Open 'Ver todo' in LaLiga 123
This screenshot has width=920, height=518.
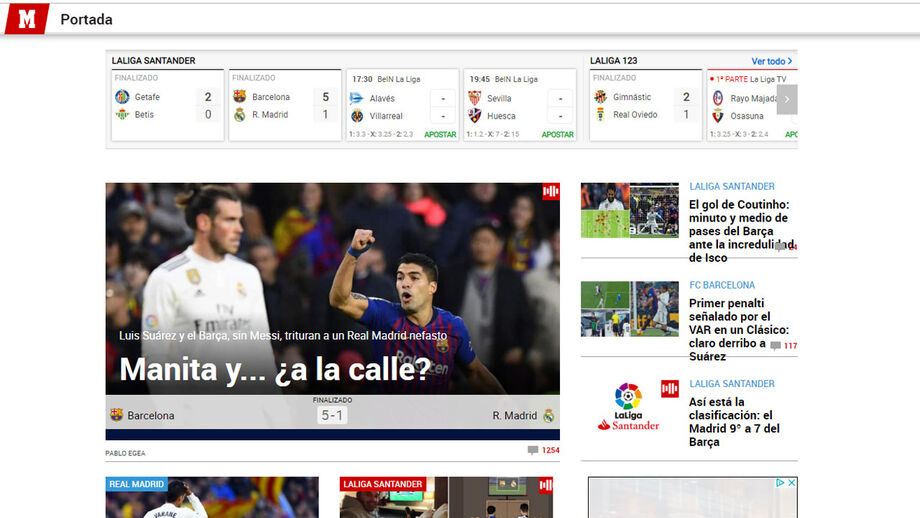tap(771, 61)
